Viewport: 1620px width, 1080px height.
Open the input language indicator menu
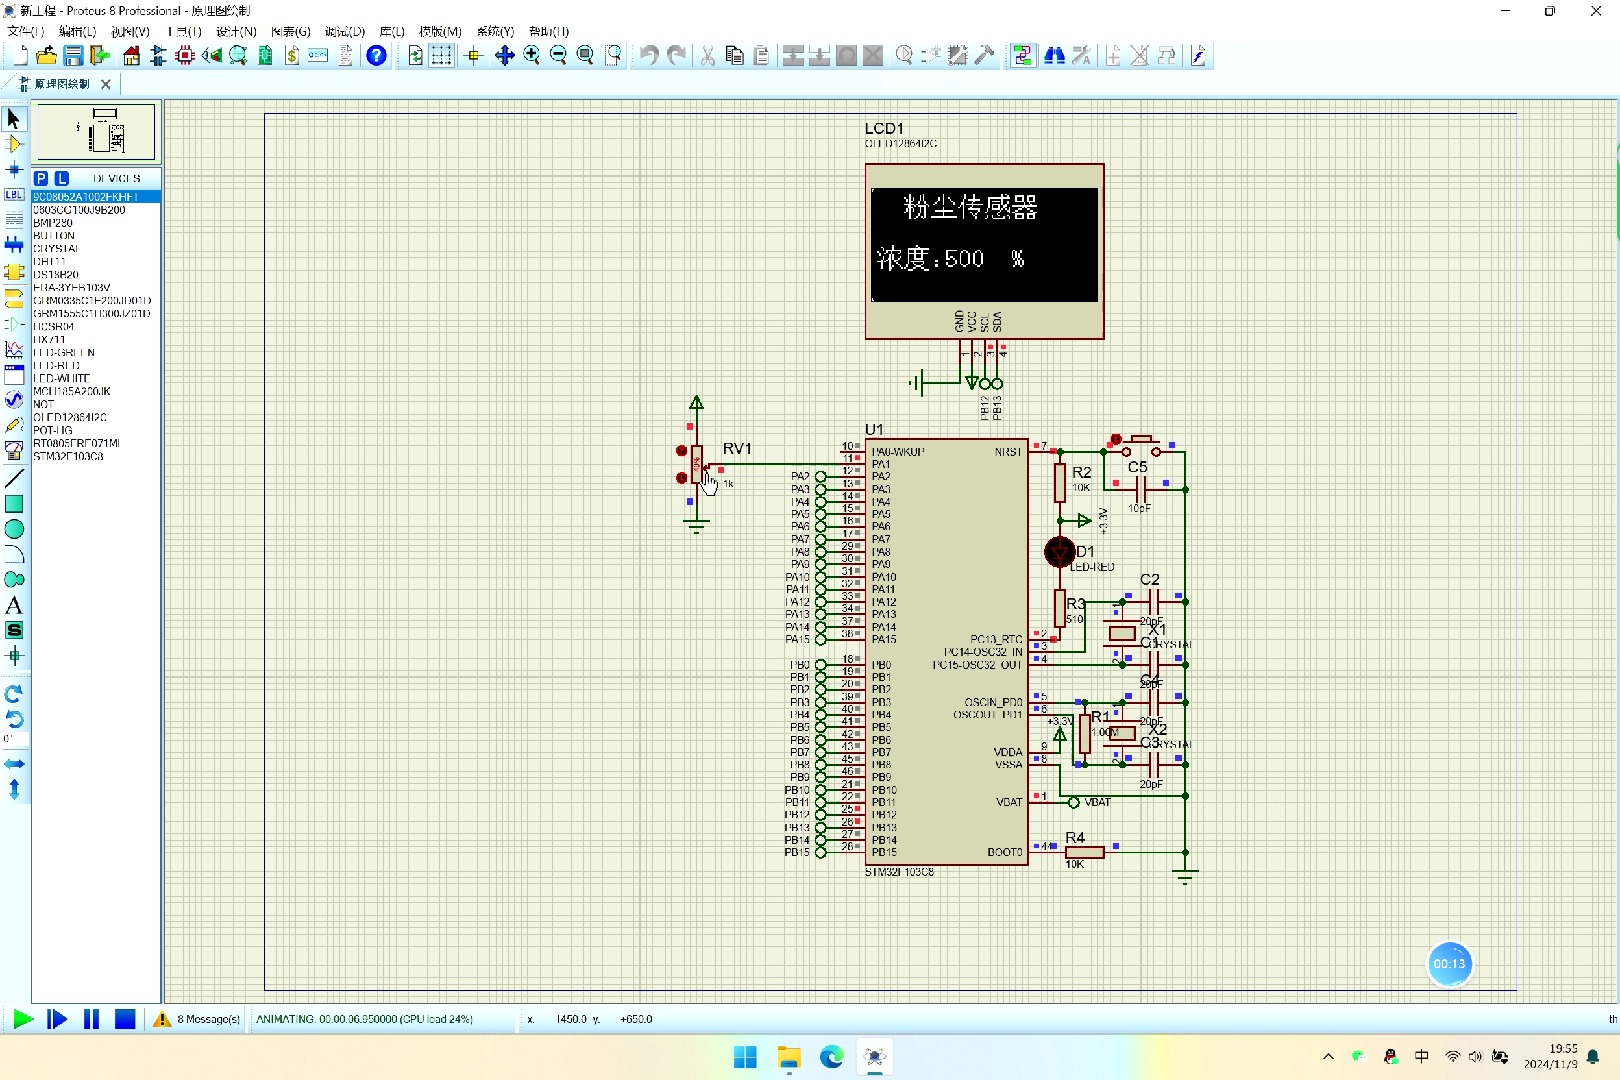point(1421,1056)
